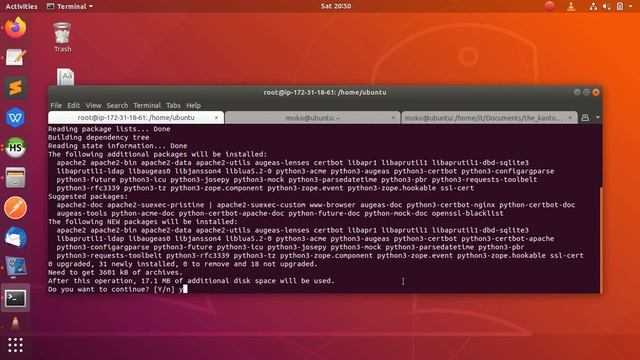The image size is (640, 360).
Task: Open the Tabs menu
Action: tap(173, 105)
